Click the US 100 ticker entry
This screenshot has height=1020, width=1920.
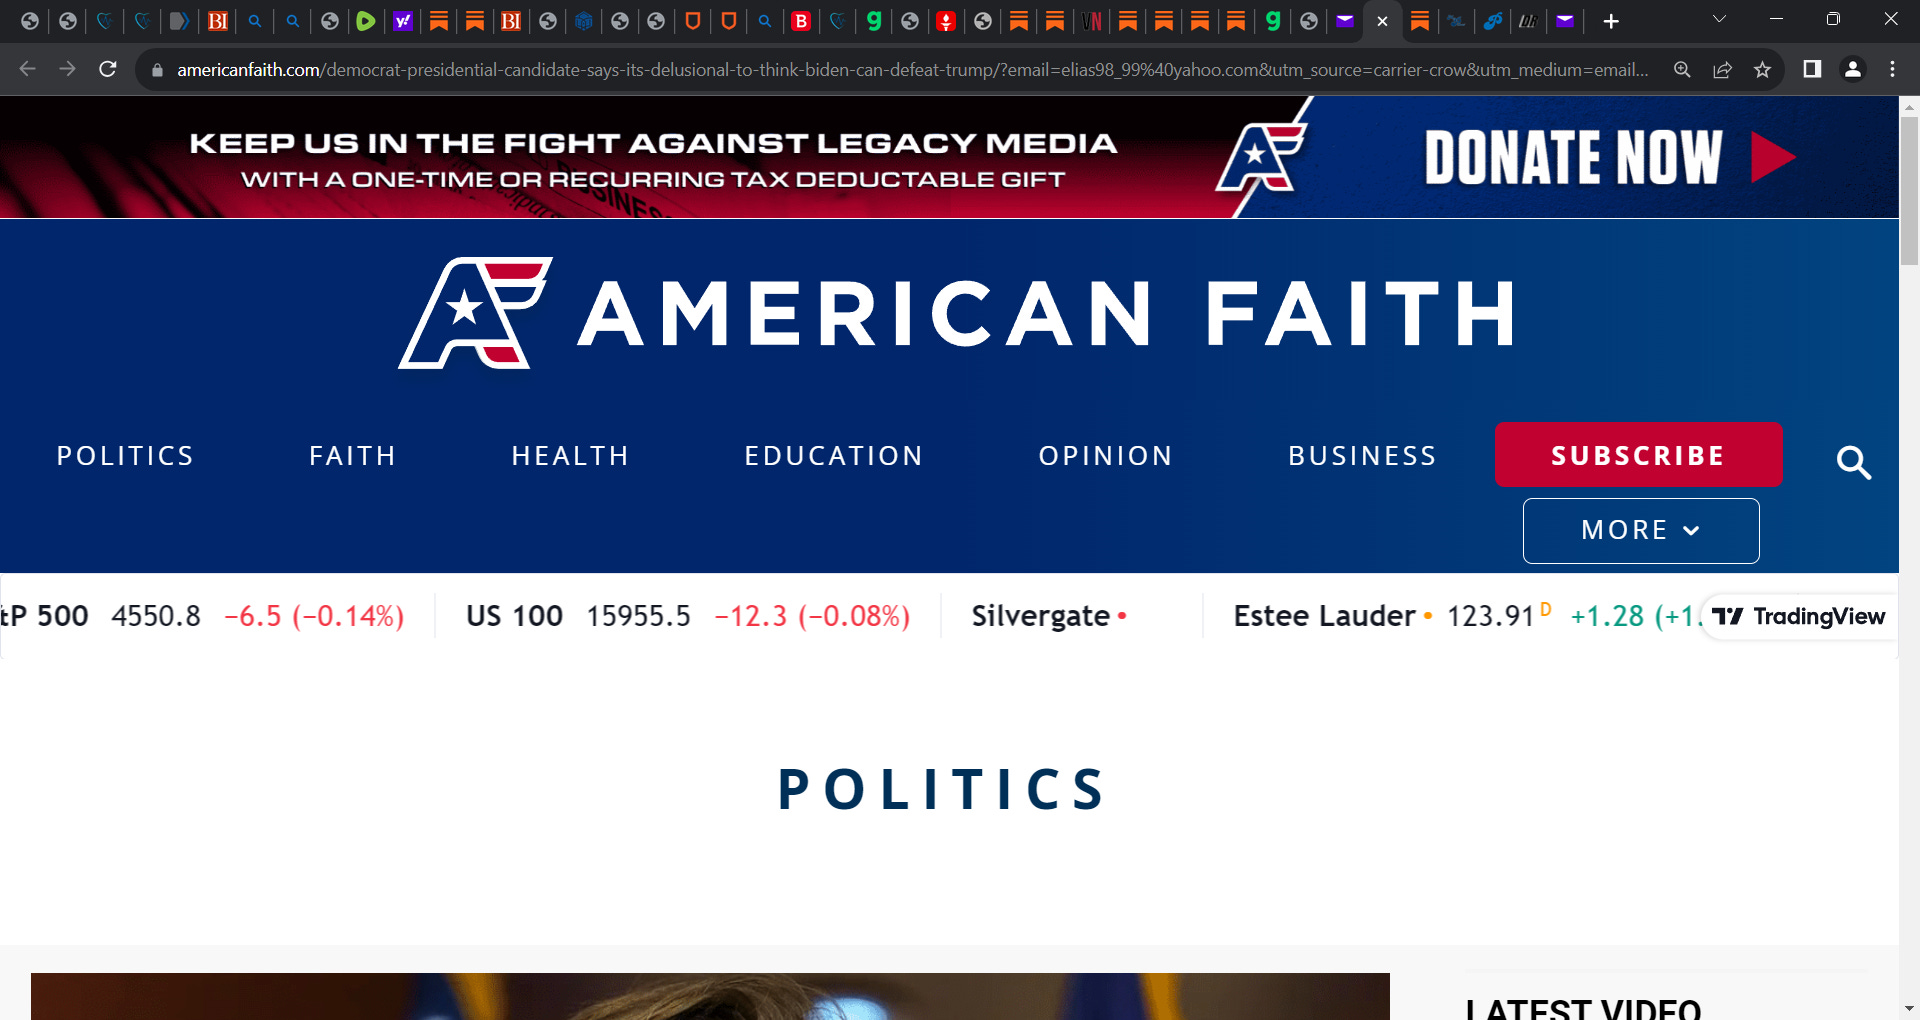pos(688,616)
